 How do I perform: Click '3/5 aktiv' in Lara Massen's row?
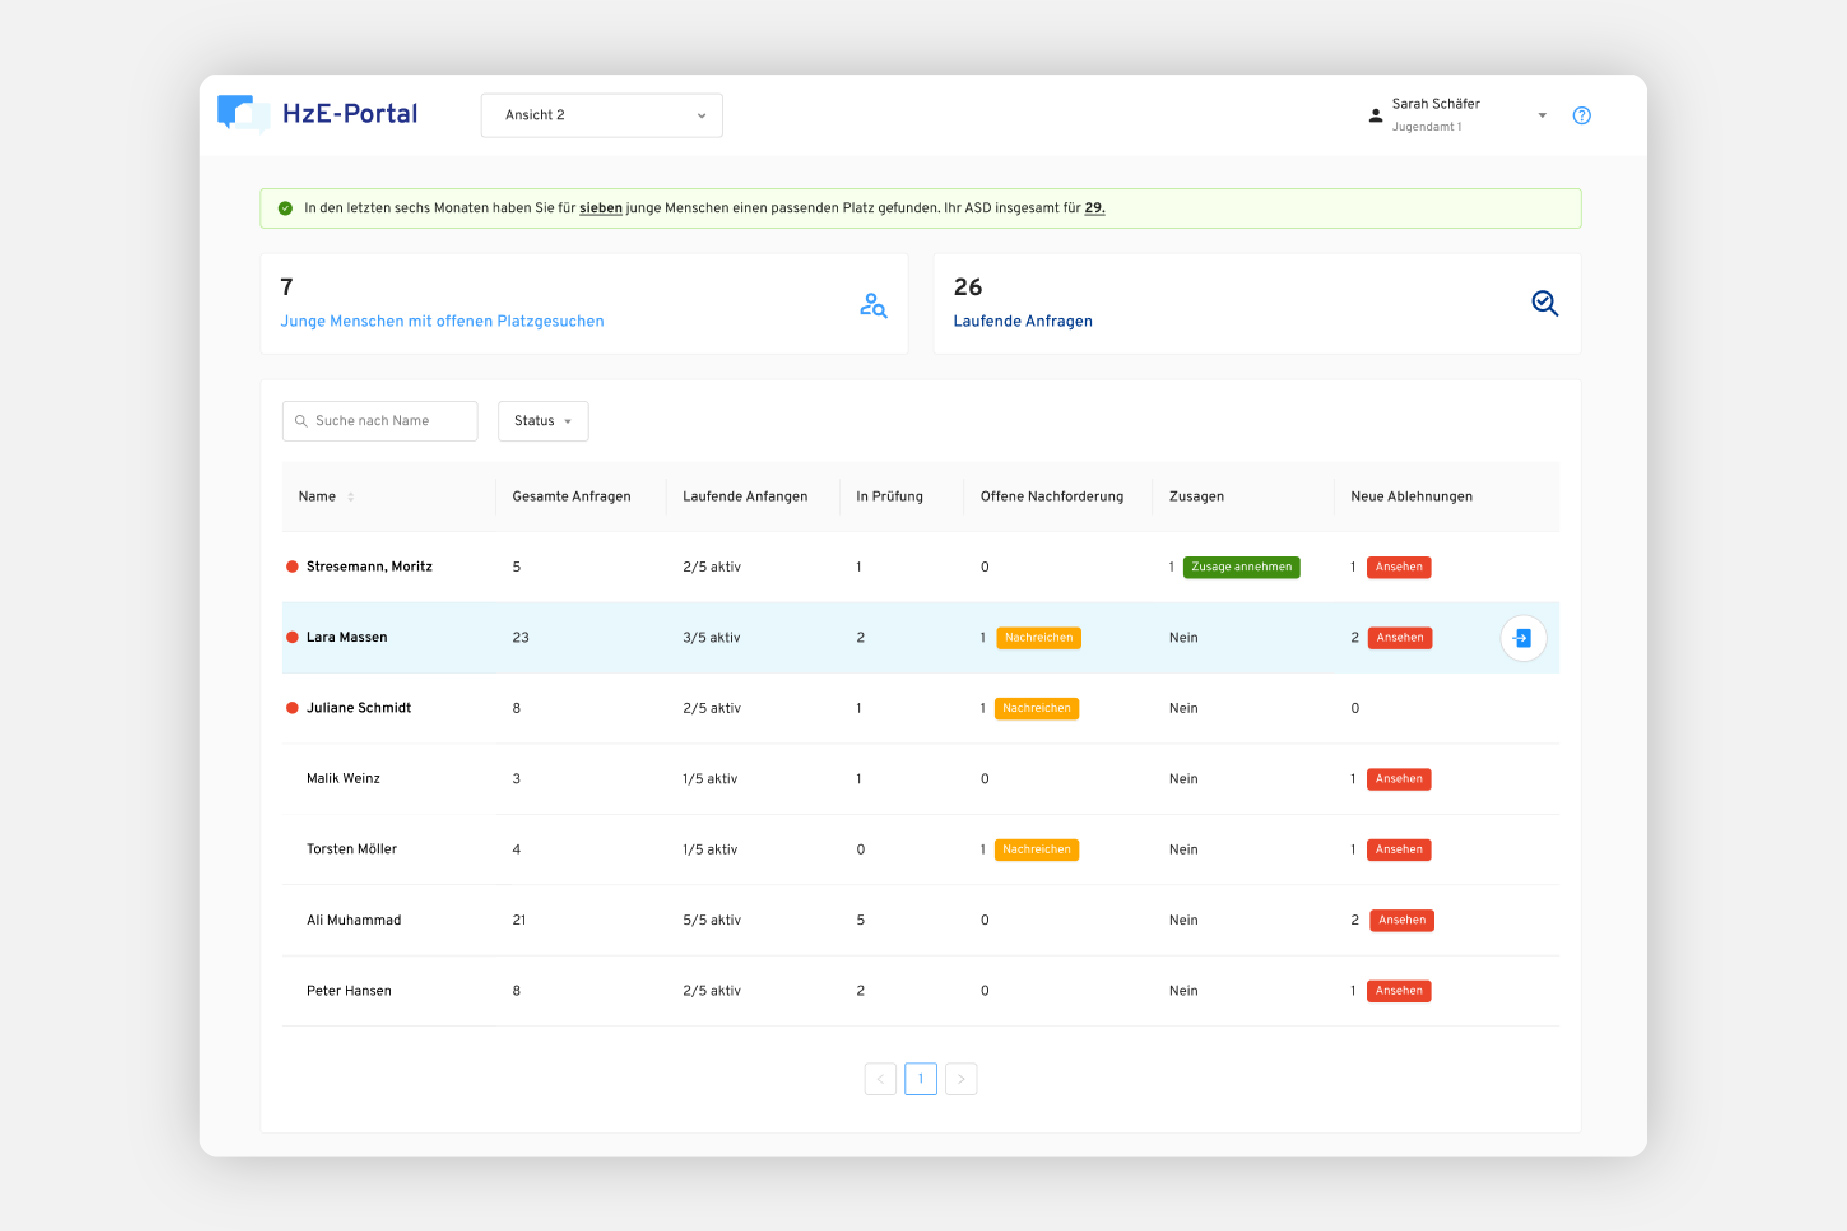tap(712, 638)
